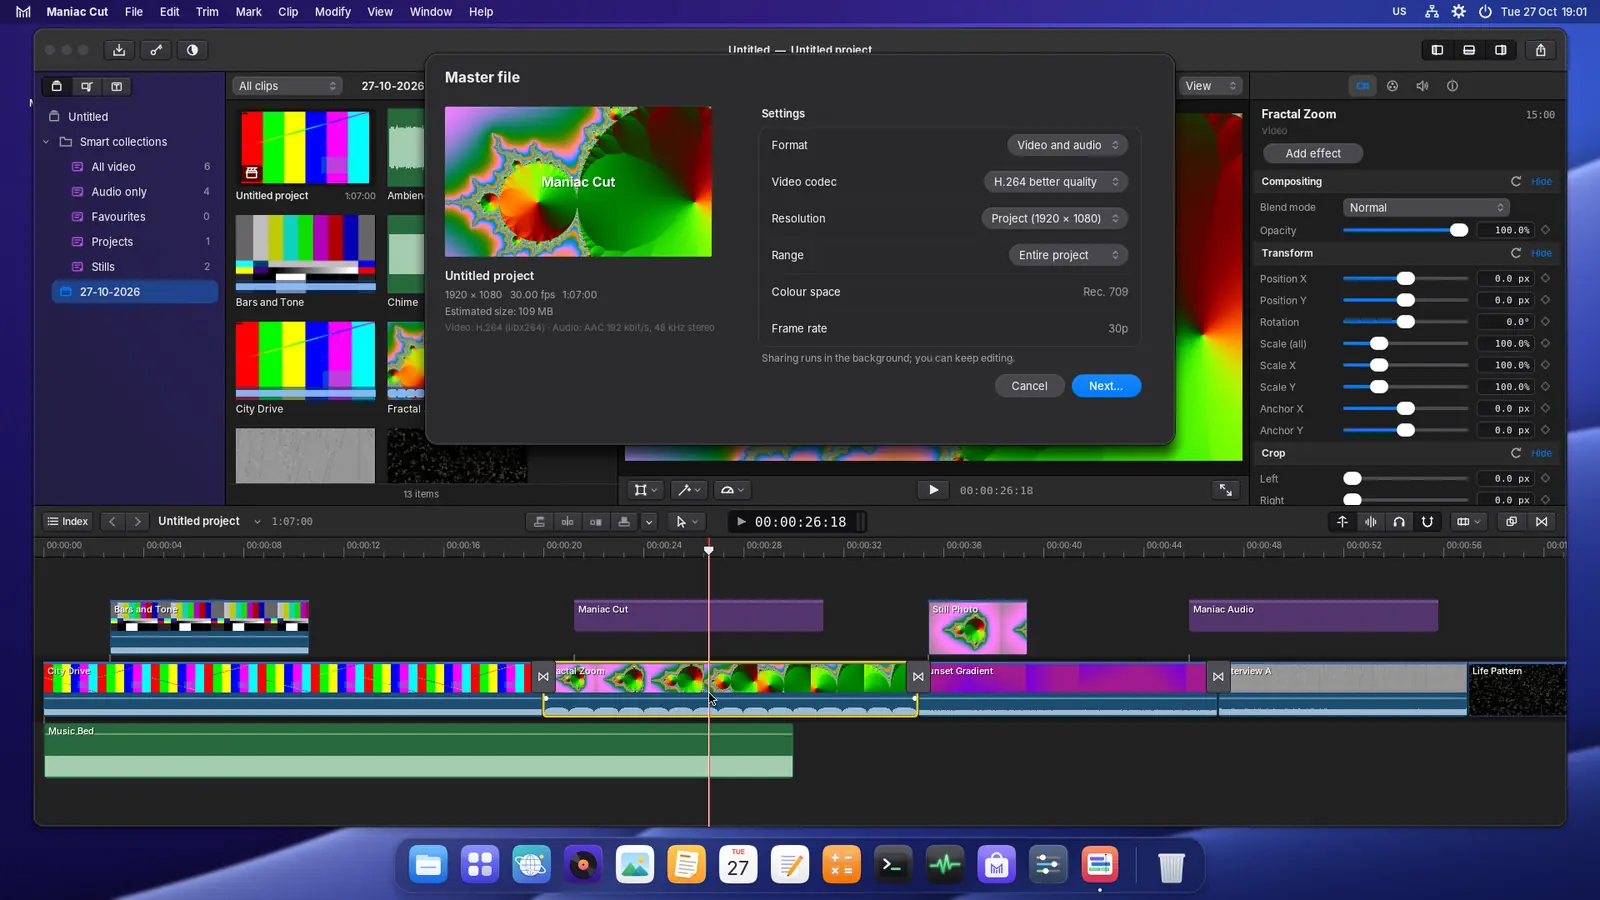The image size is (1600, 900).
Task: Toggle the inspector panel visibility
Action: [1501, 50]
